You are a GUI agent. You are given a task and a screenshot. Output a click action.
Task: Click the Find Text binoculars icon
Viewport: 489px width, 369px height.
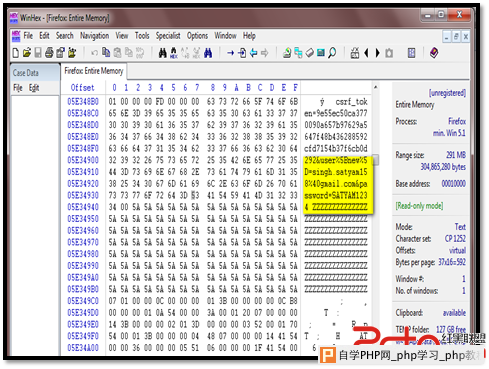coord(163,53)
